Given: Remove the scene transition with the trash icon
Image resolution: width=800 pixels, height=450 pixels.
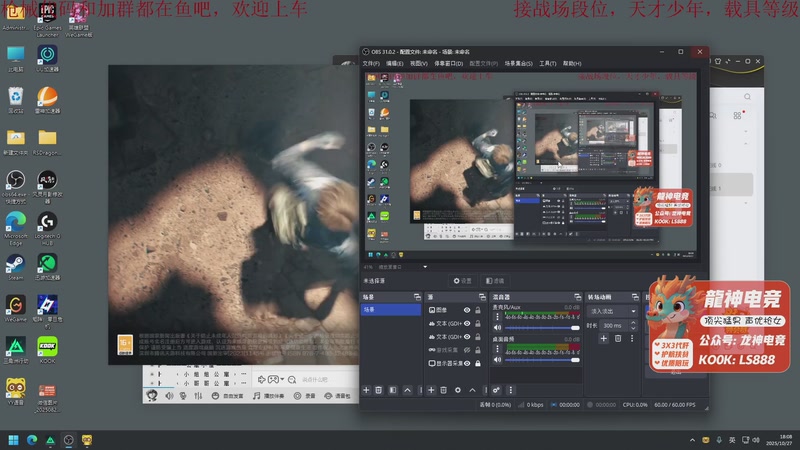Looking at the screenshot, I should pyautogui.click(x=618, y=338).
